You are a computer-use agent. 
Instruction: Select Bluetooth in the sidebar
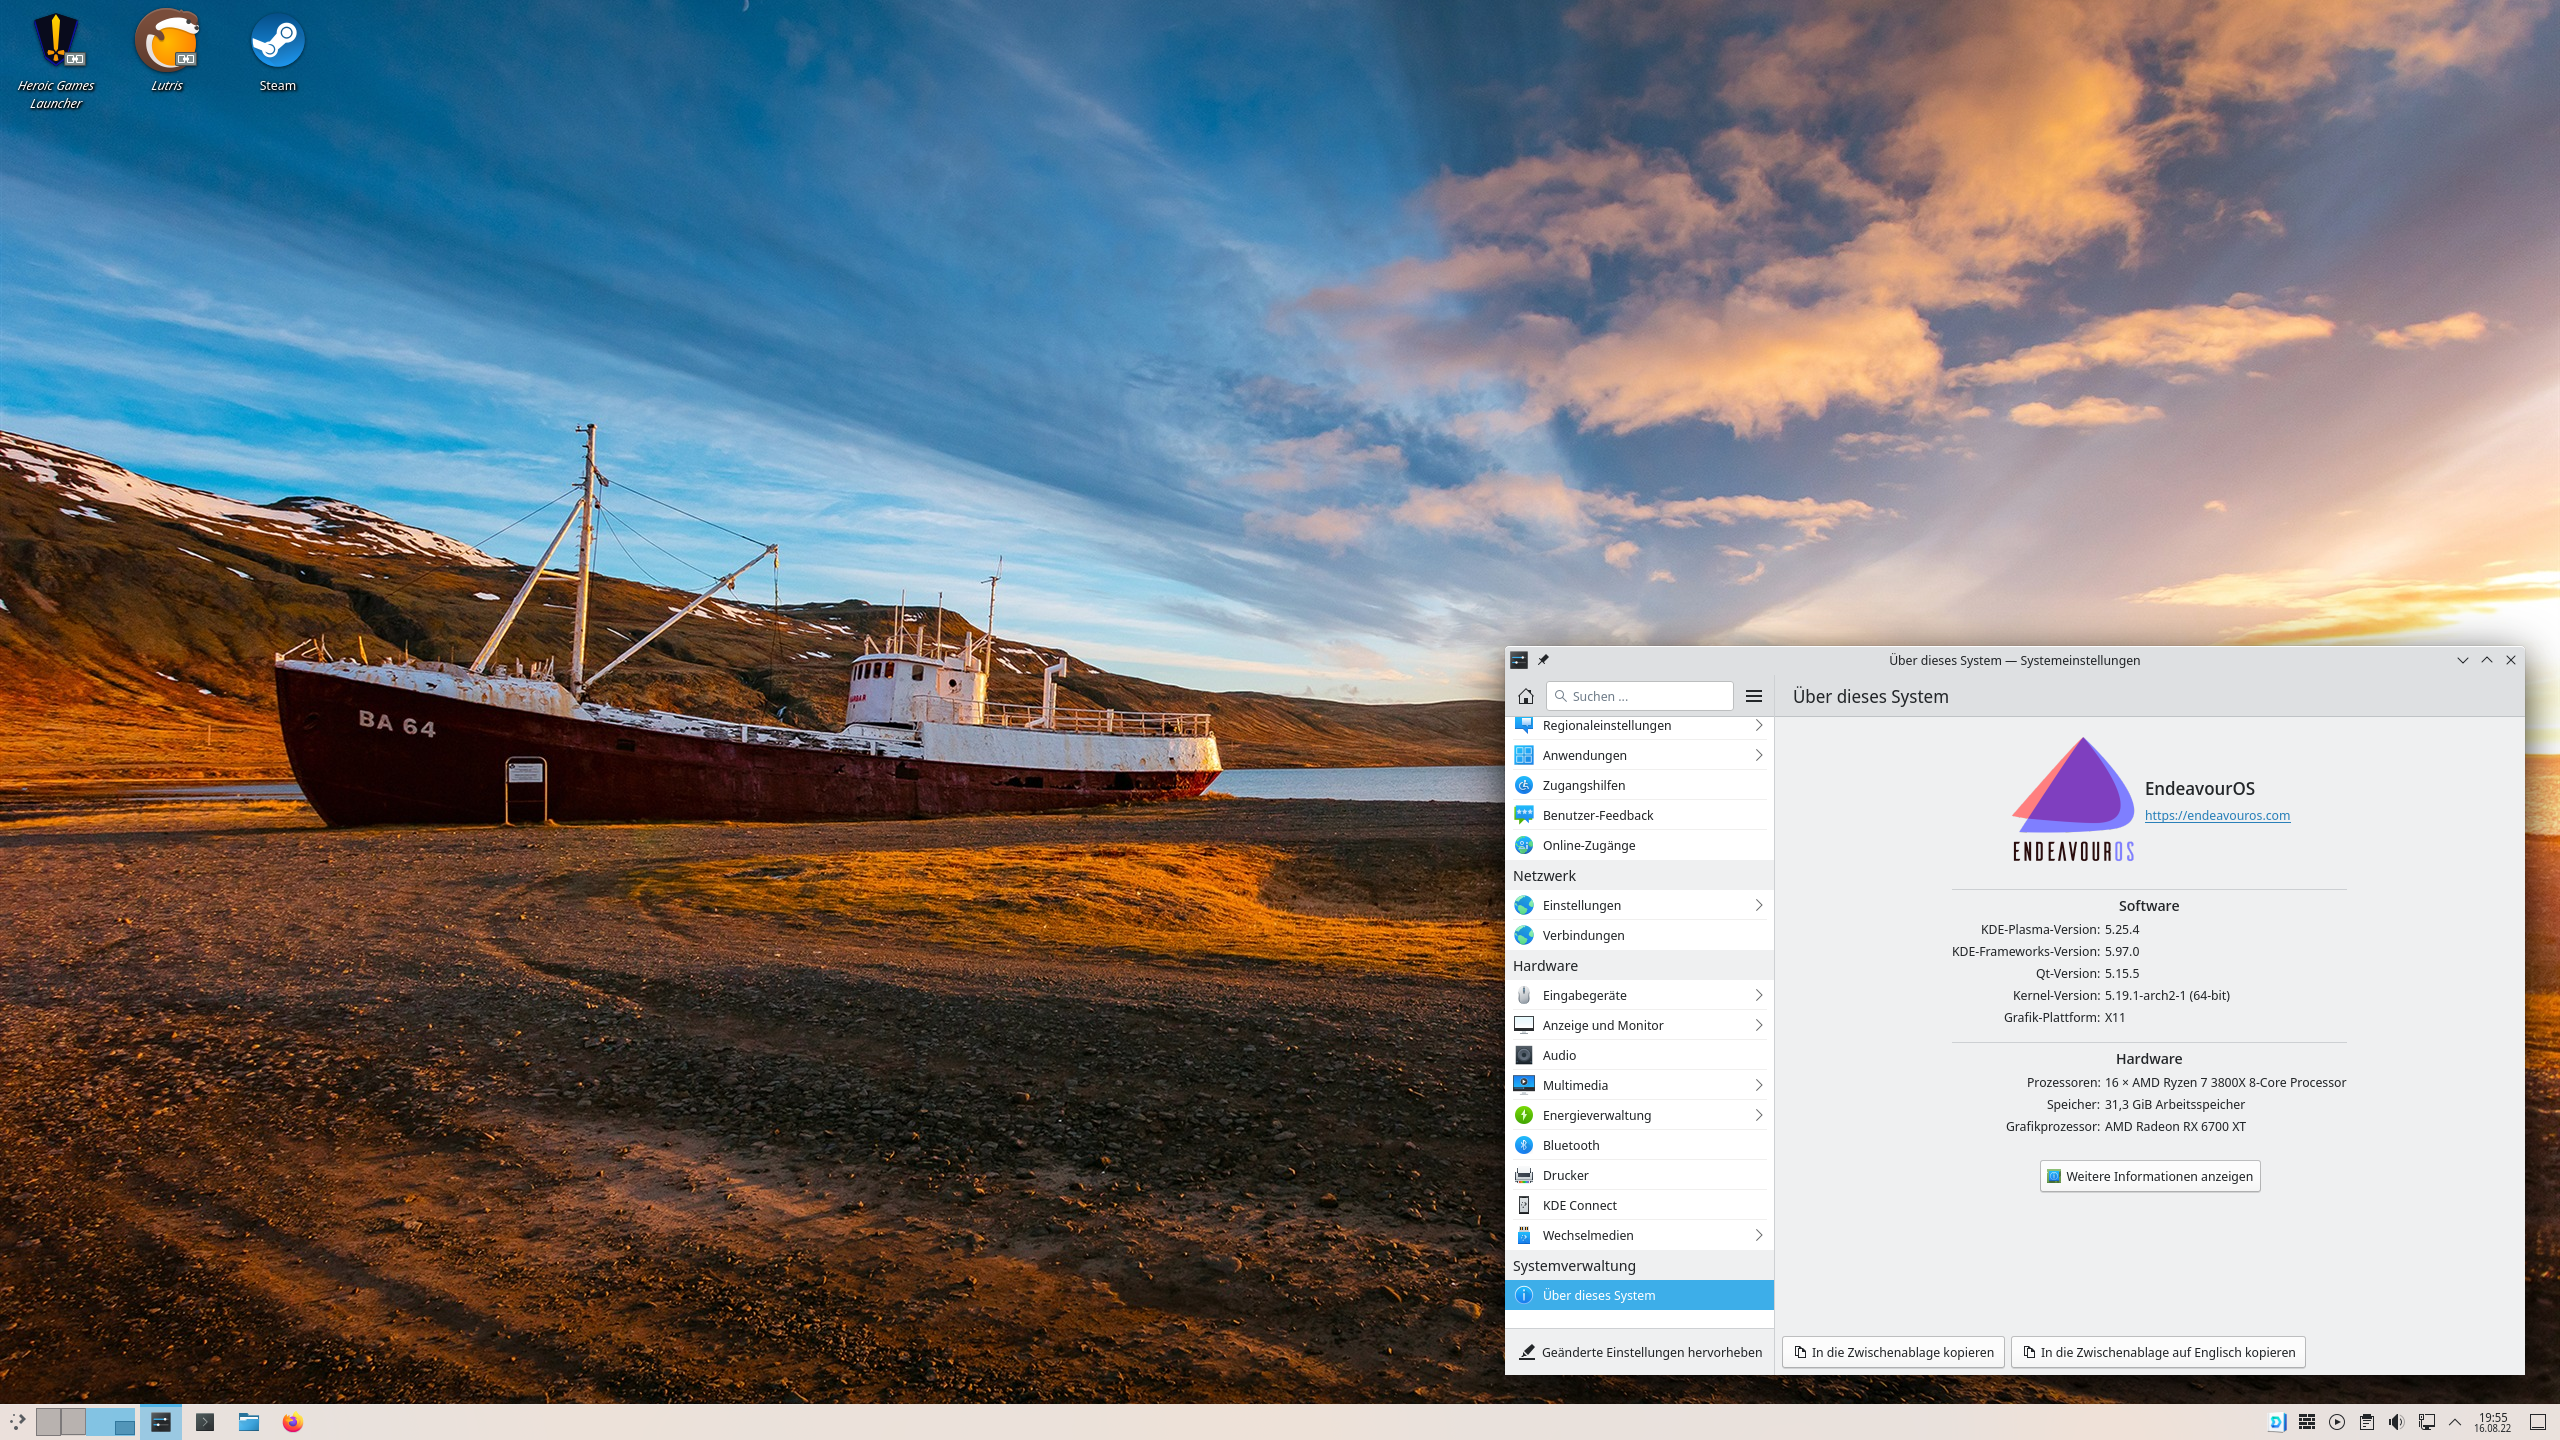click(1570, 1145)
